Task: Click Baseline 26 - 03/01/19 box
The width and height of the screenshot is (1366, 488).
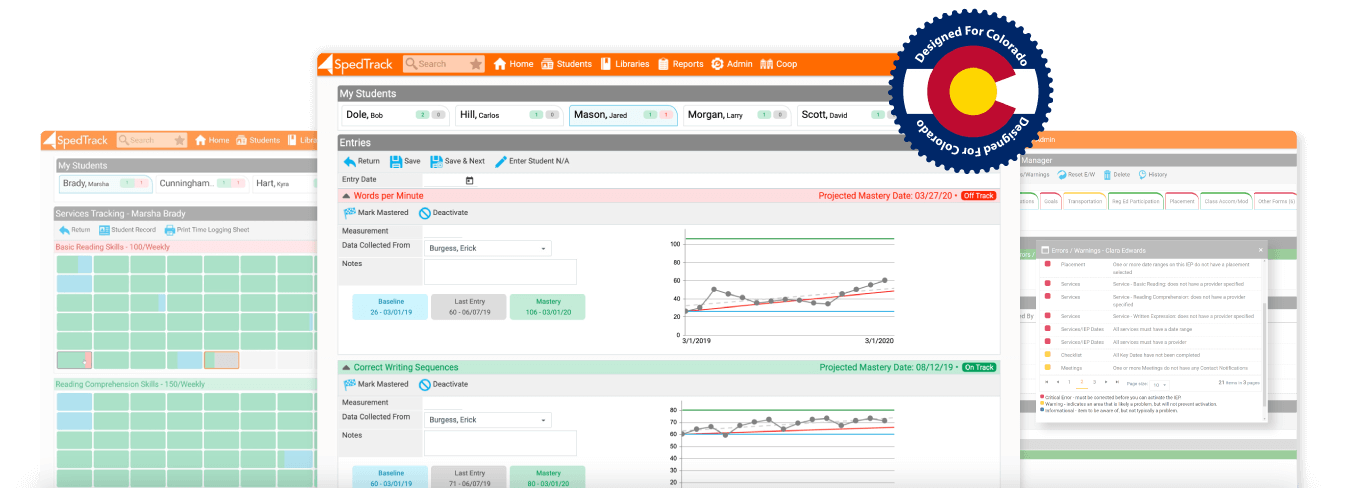Action: click(390, 307)
